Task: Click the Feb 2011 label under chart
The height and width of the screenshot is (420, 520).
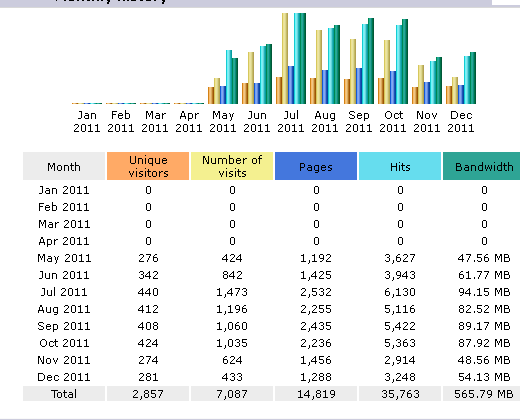Action: point(121,121)
